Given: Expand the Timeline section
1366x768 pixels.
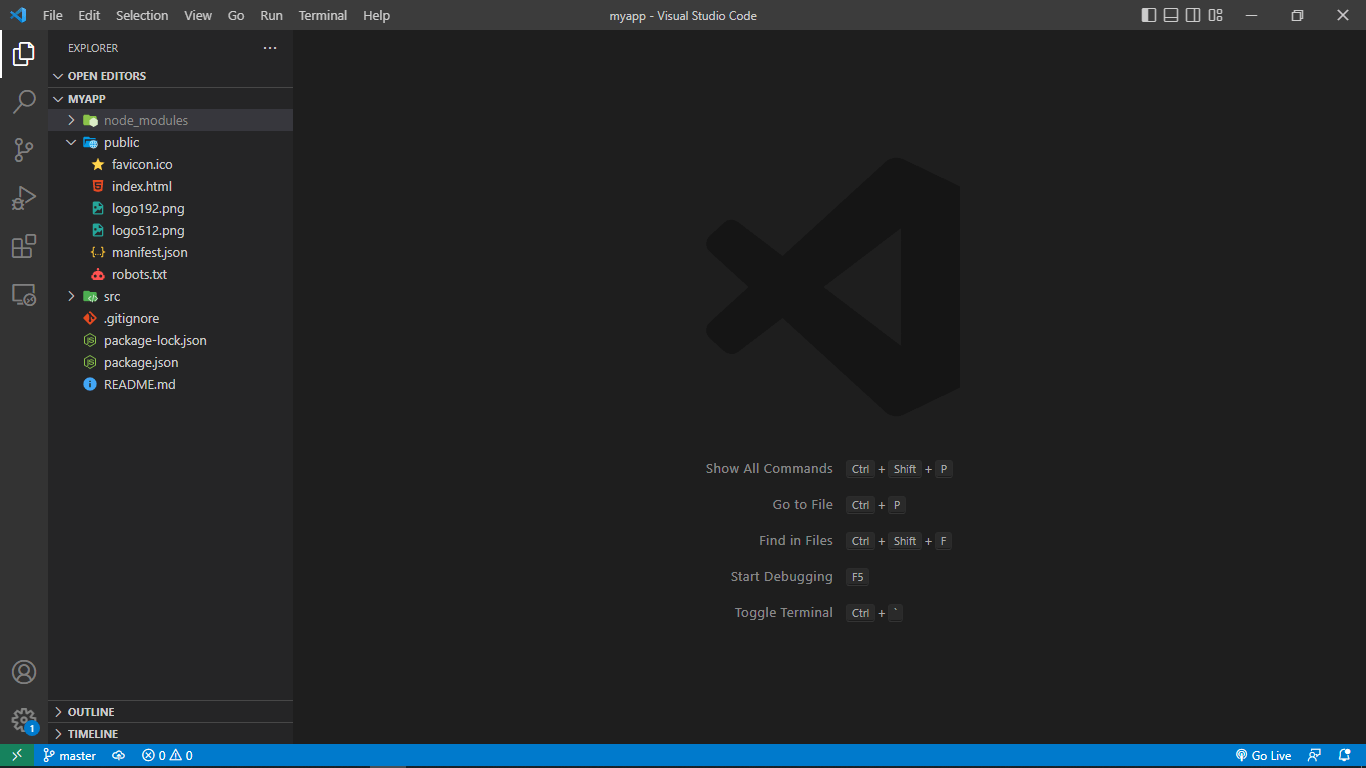Looking at the screenshot, I should 170,734.
